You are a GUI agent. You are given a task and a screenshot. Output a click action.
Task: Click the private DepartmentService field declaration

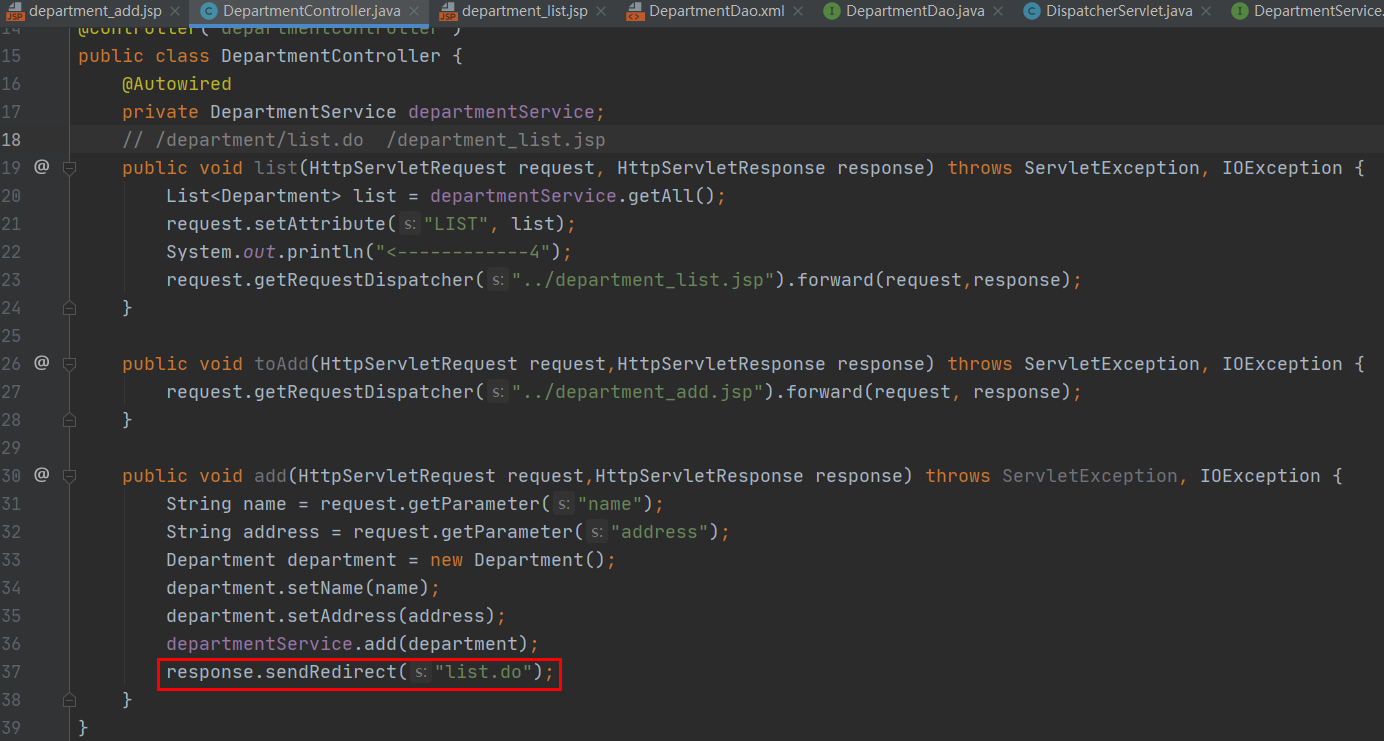364,112
